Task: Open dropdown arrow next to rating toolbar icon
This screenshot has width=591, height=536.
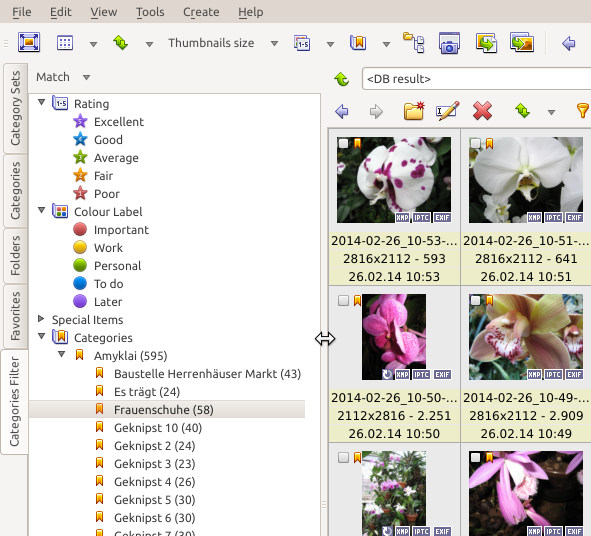Action: [x=330, y=44]
